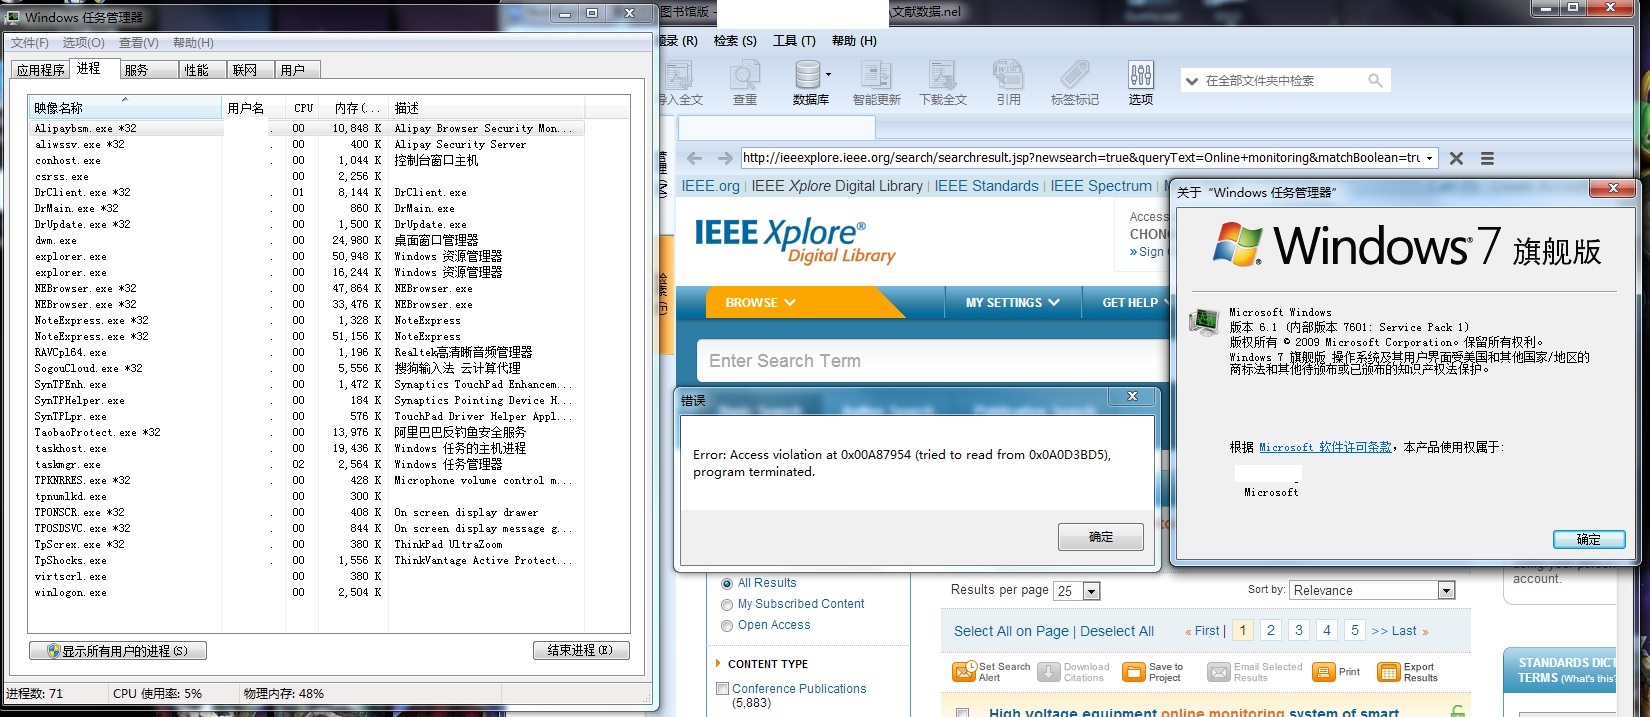This screenshot has height=717, width=1650.
Task: Open the 数据库 database toolbar icon
Action: [x=807, y=76]
